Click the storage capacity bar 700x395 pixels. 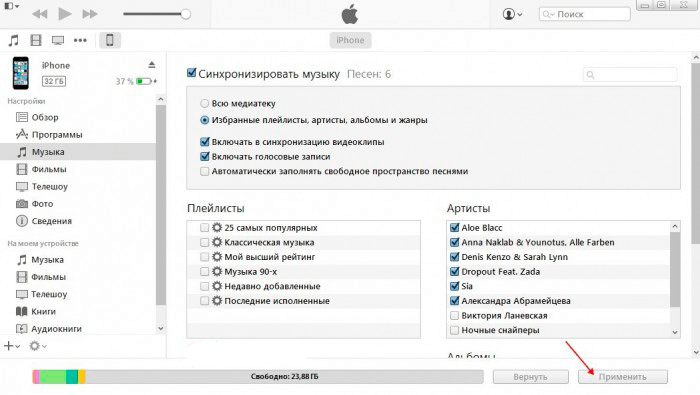tap(258, 377)
